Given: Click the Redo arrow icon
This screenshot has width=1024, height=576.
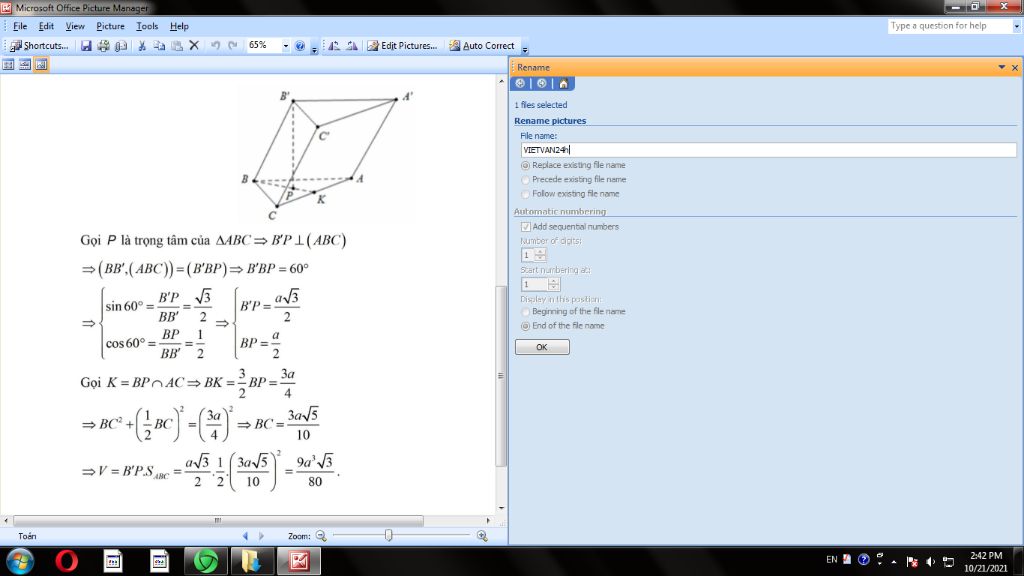Looking at the screenshot, I should [232, 46].
